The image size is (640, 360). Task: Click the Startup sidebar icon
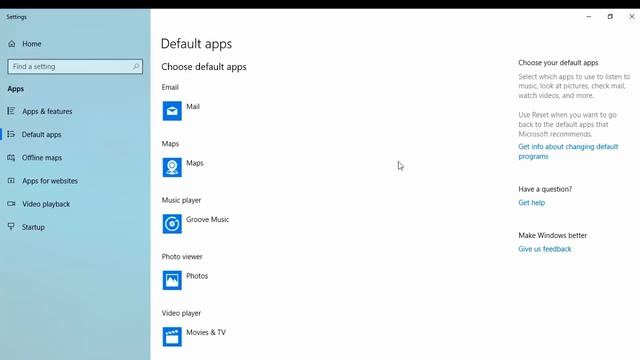[x=11, y=227]
